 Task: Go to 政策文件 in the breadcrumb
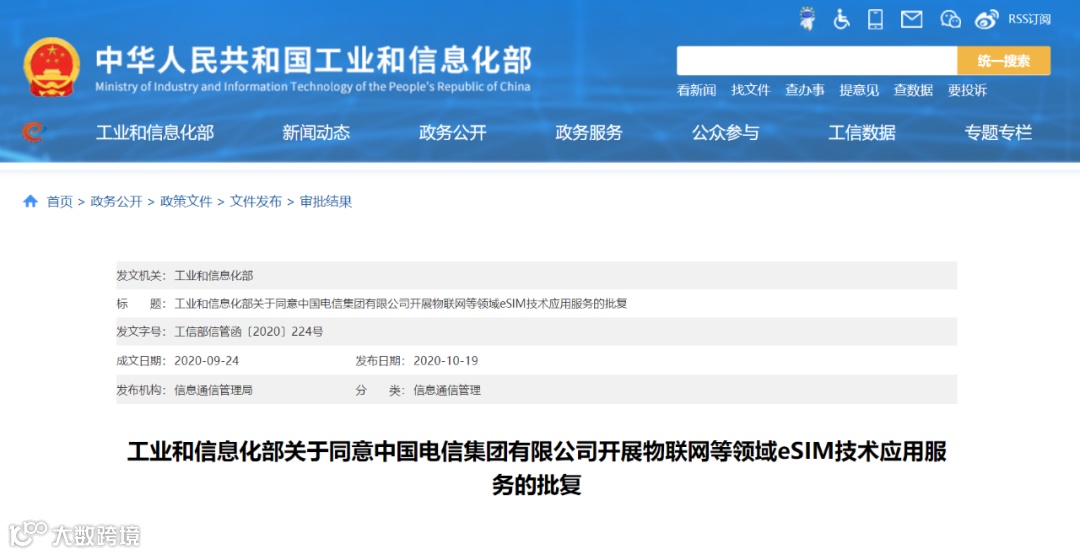click(186, 201)
